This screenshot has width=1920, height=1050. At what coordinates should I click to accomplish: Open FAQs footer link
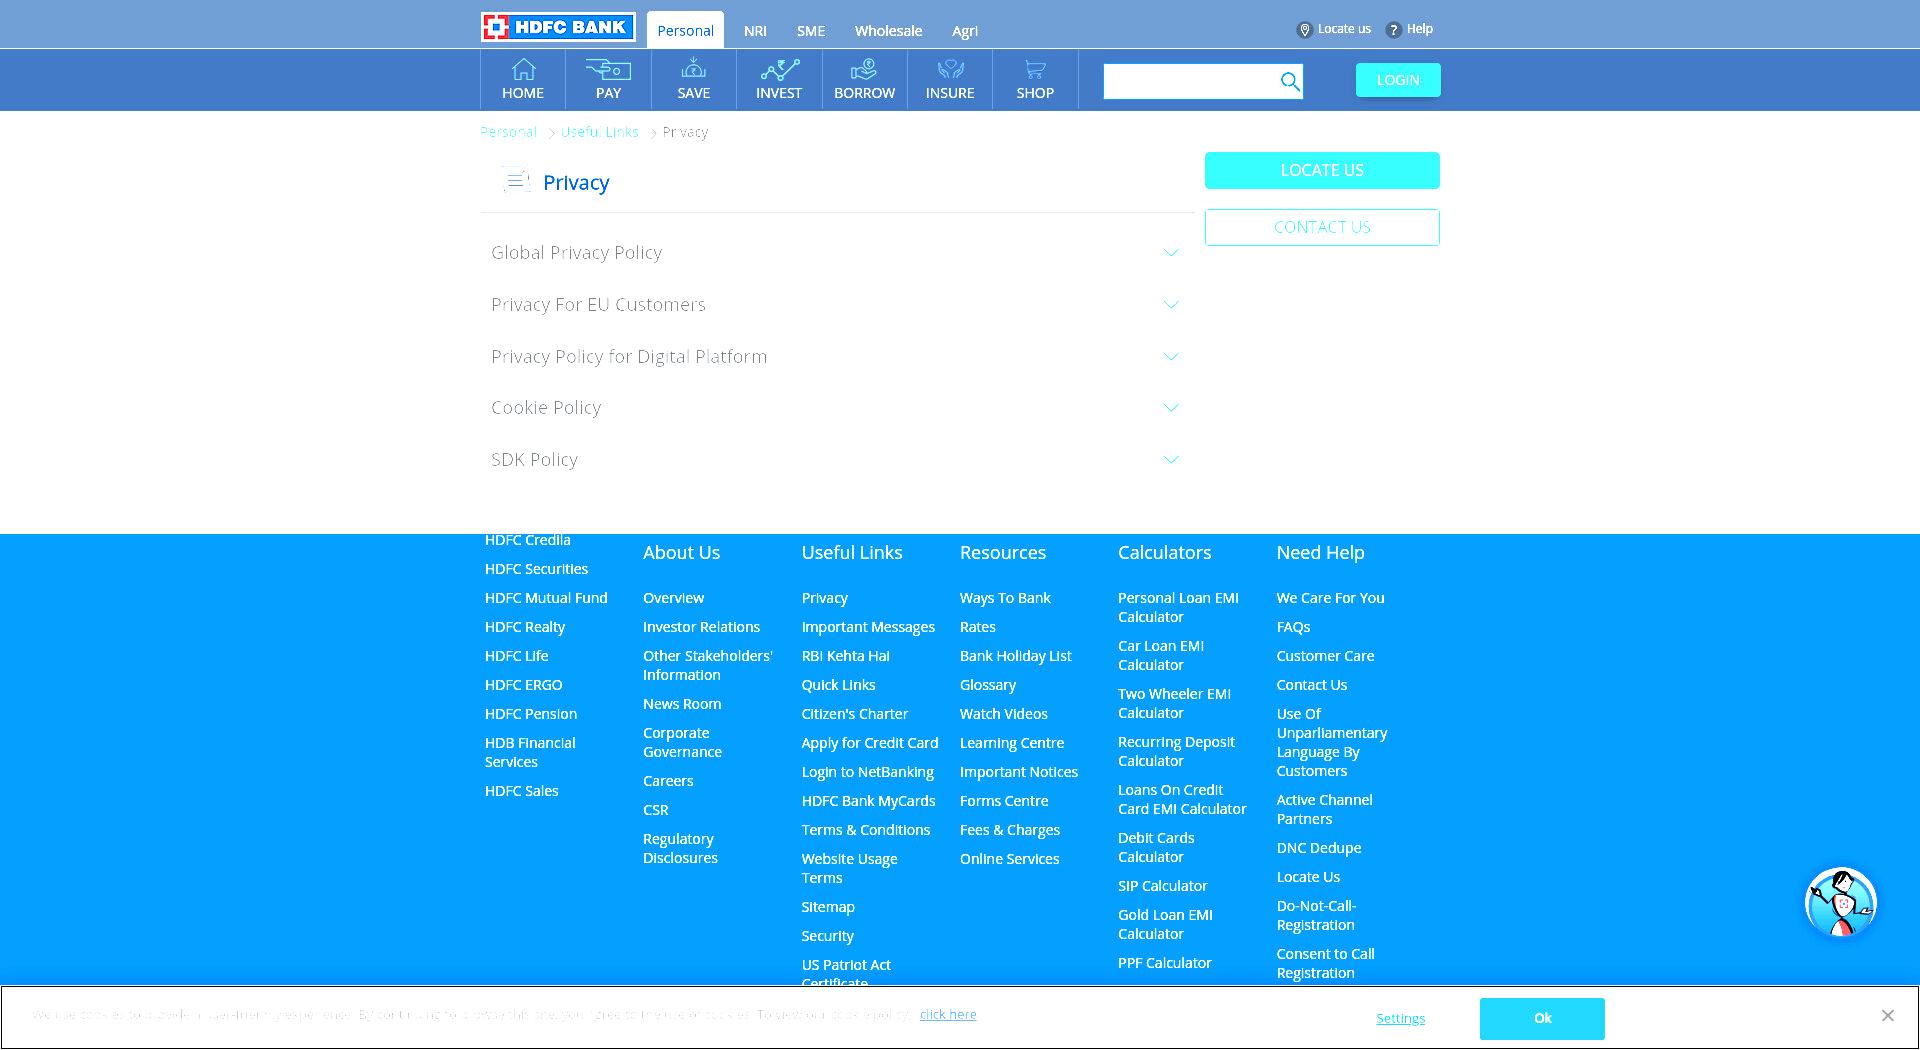(x=1293, y=627)
